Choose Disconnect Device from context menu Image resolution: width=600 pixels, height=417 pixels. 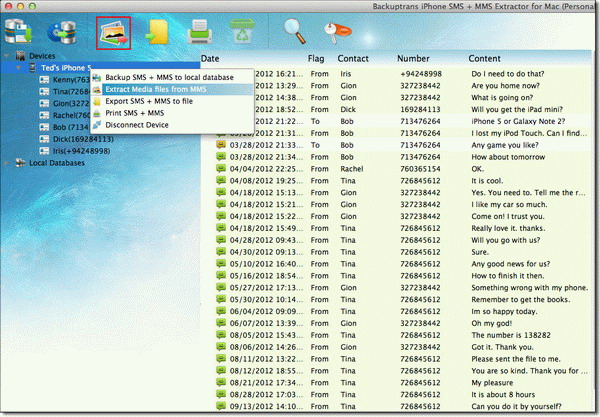click(172, 125)
